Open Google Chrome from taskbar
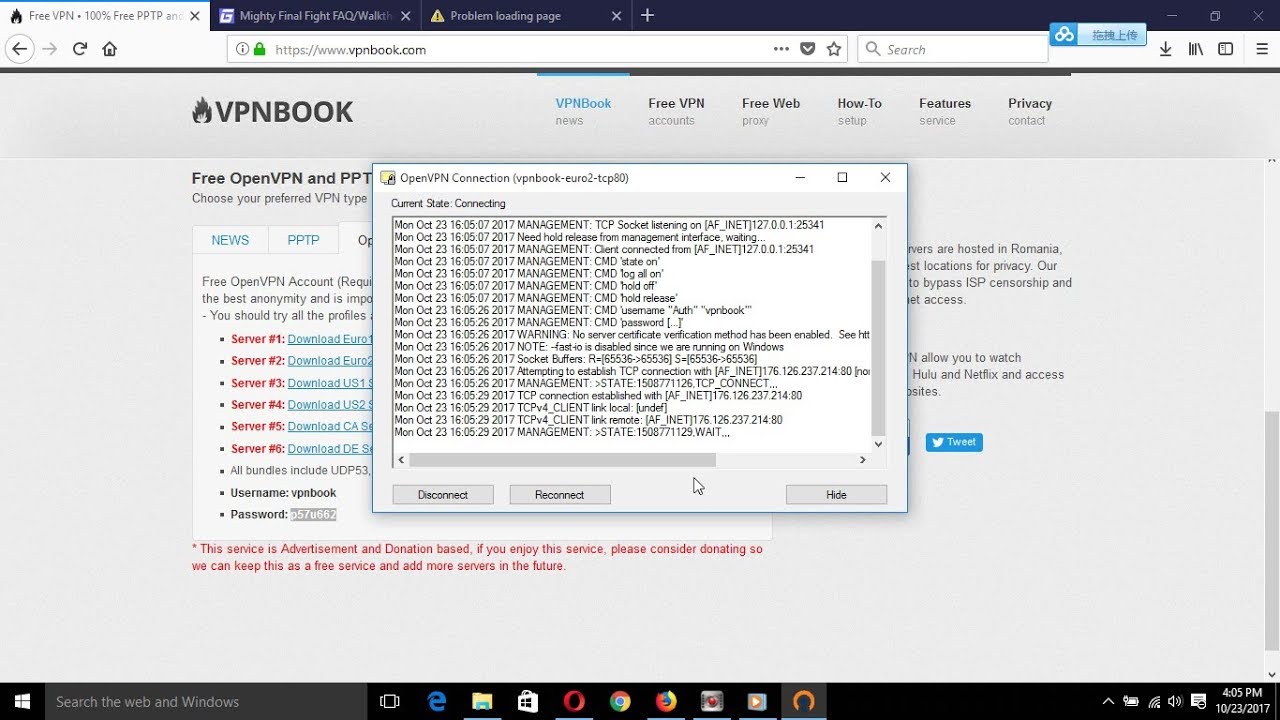This screenshot has height=720, width=1280. pos(620,701)
